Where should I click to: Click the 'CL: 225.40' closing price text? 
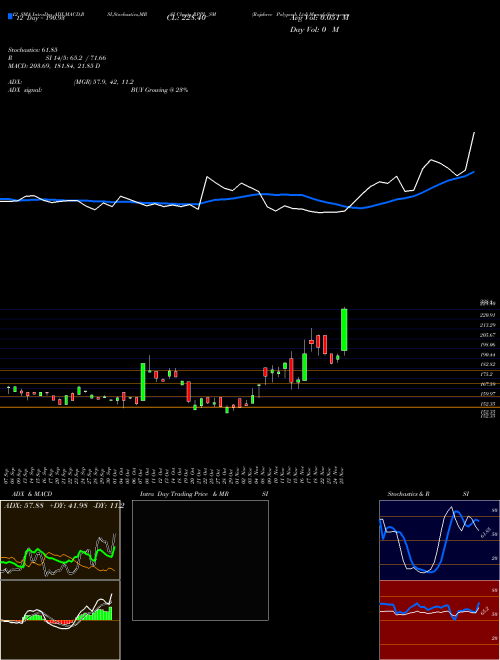coord(186,18)
